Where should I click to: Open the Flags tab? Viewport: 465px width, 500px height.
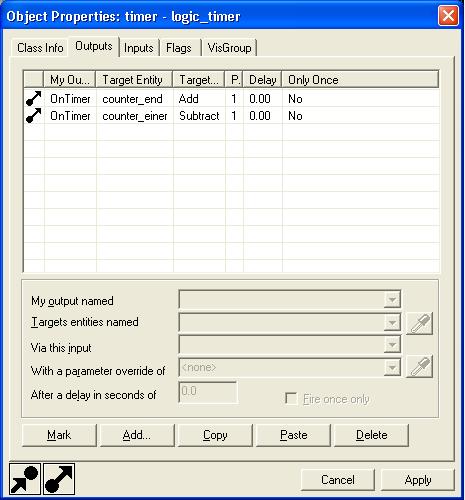point(179,48)
